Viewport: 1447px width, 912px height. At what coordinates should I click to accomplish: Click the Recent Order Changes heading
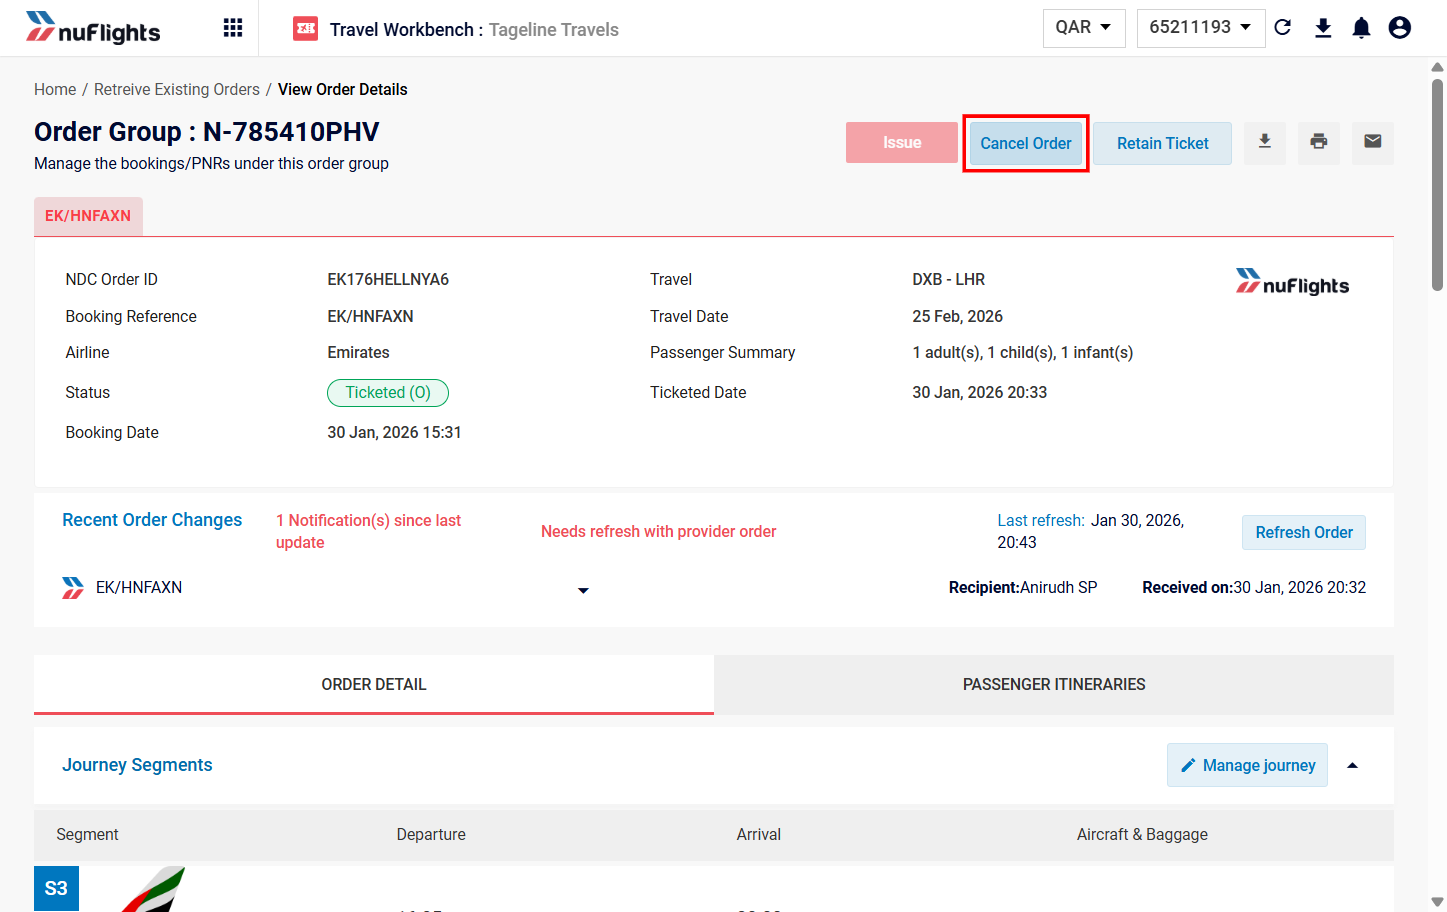(152, 520)
